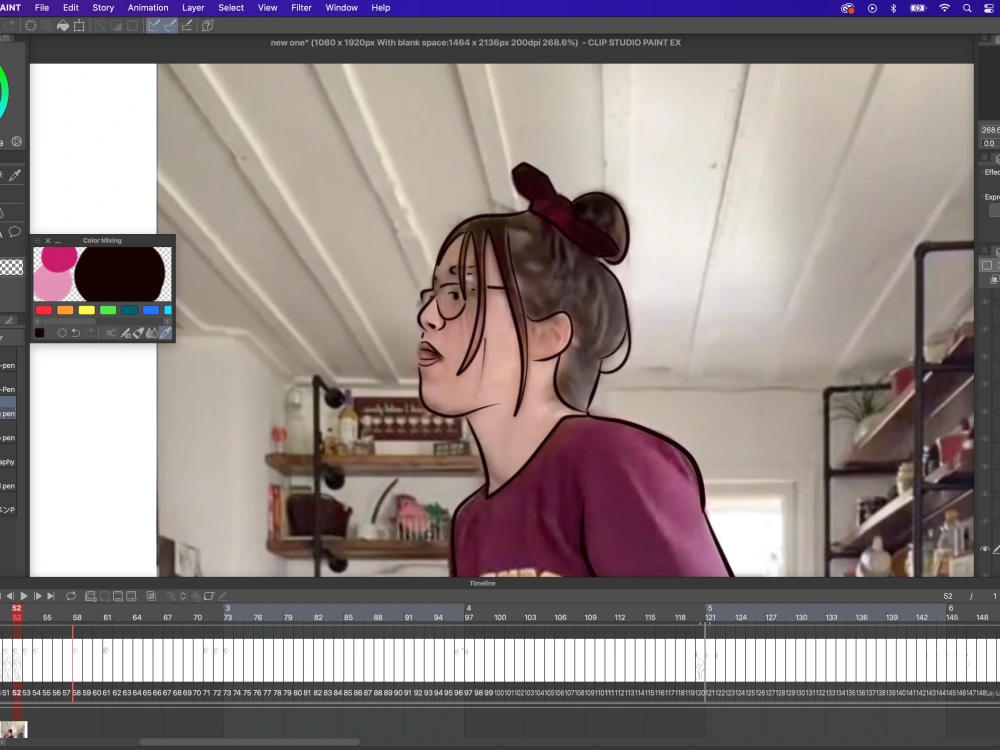This screenshot has width=1000, height=750.
Task: Click the left arrow on the swatch scrollbar
Action: pyautogui.click(x=37, y=321)
